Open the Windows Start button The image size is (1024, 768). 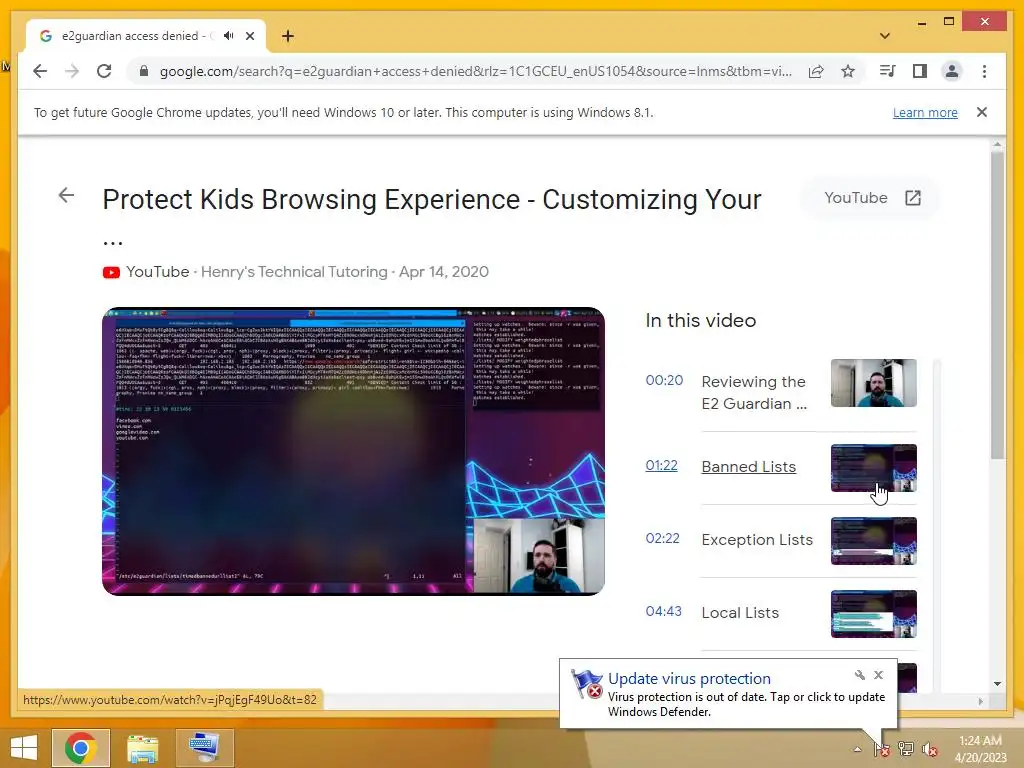coord(24,748)
